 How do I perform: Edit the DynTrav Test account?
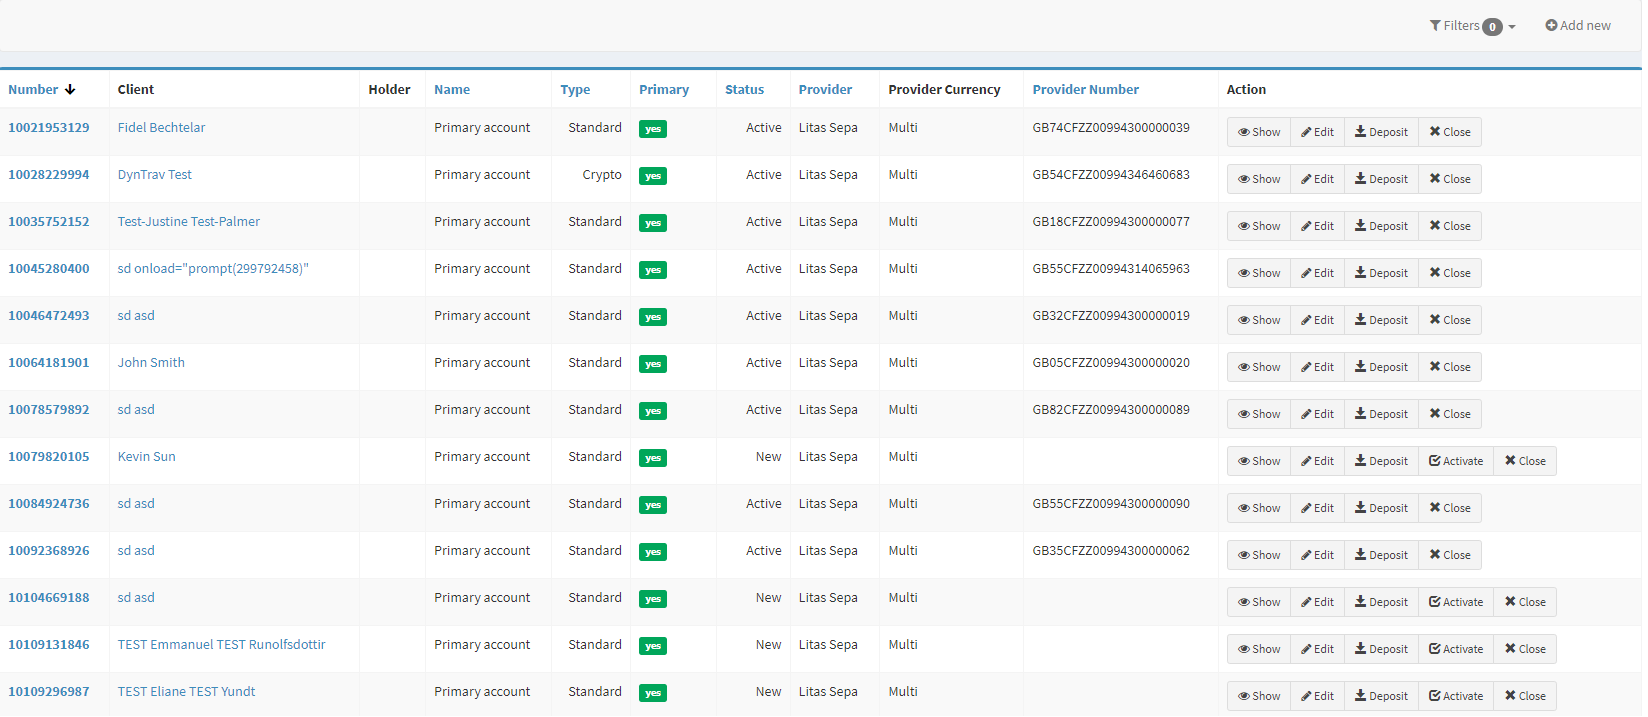pos(1317,179)
